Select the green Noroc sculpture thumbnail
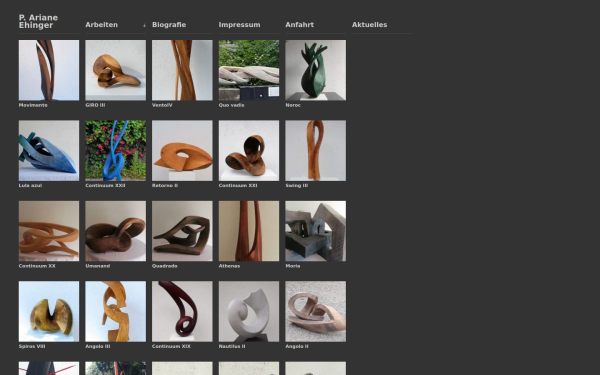Viewport: 600px width, 375px height. [315, 70]
